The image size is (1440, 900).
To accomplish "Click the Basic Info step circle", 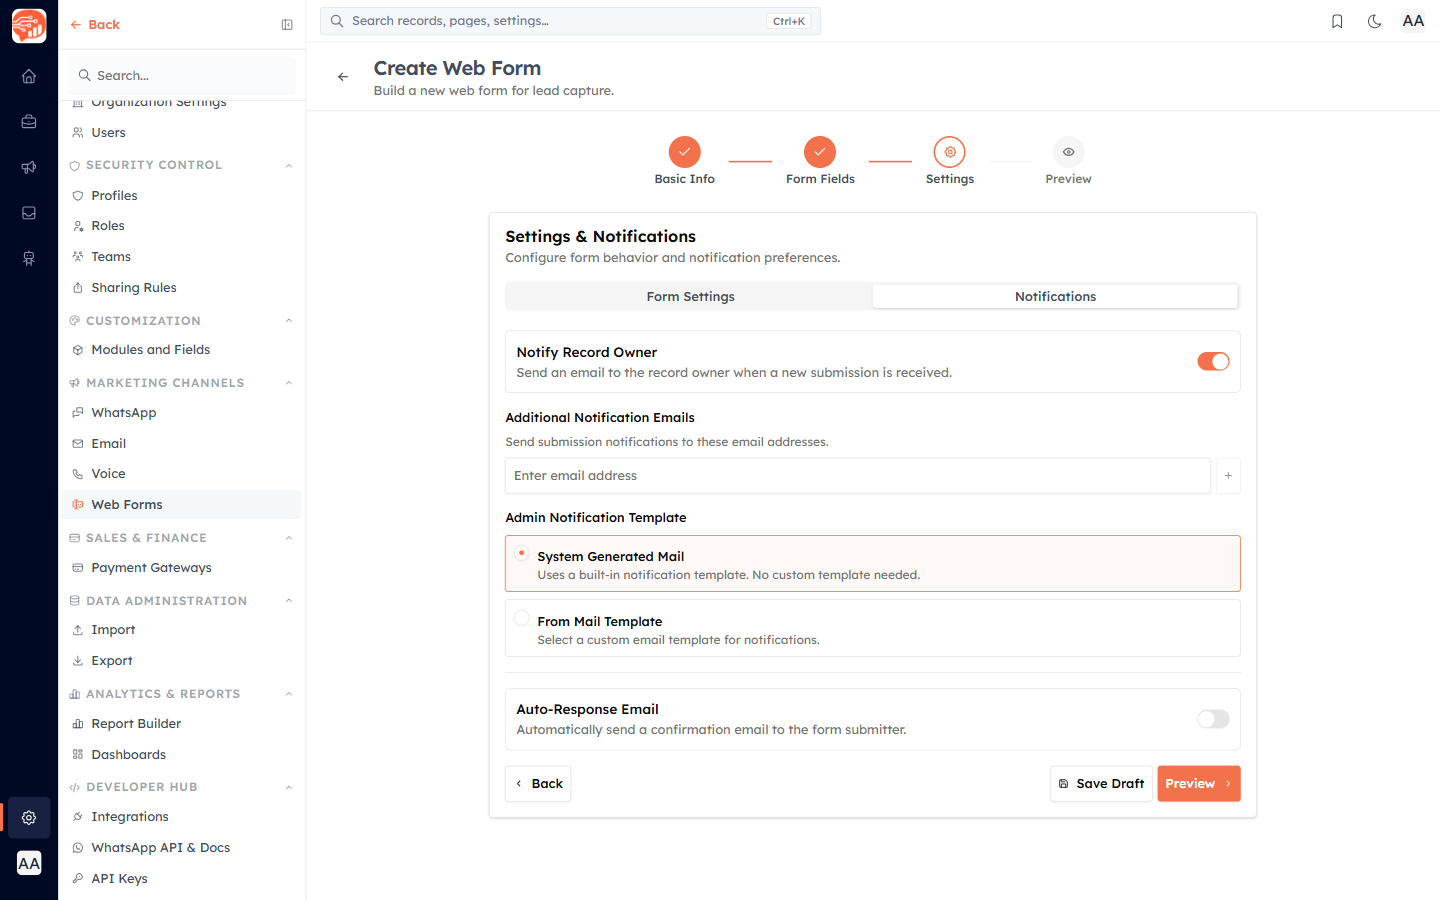I will 685,152.
